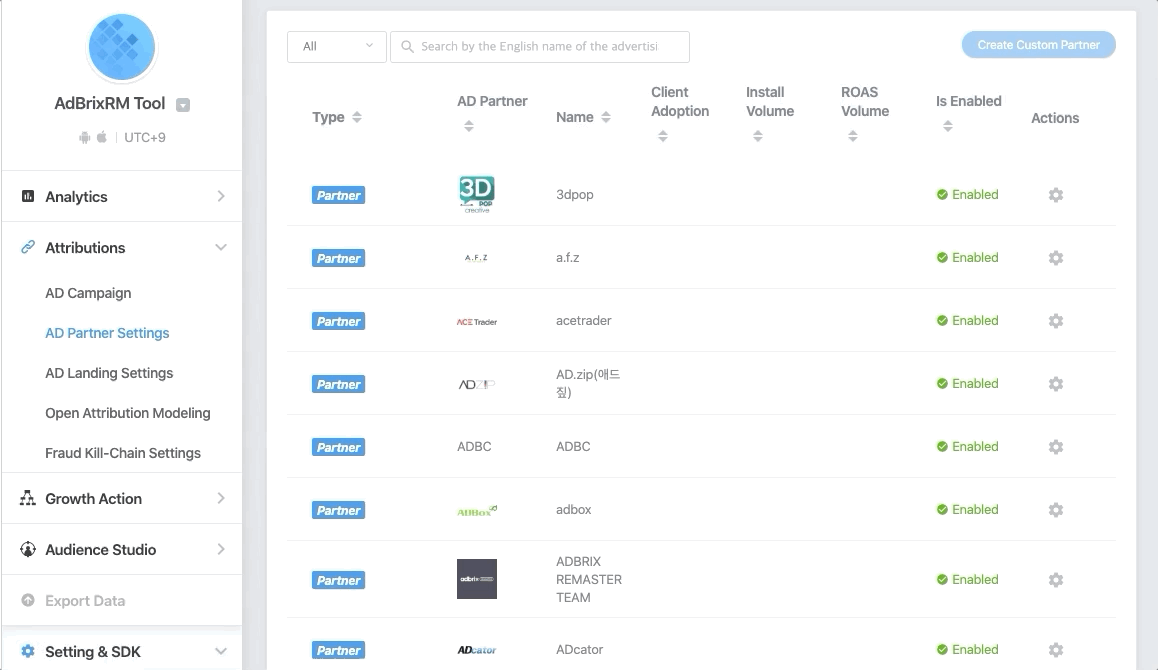Click Enabled status for ADBC
1158x670 pixels.
pos(967,447)
